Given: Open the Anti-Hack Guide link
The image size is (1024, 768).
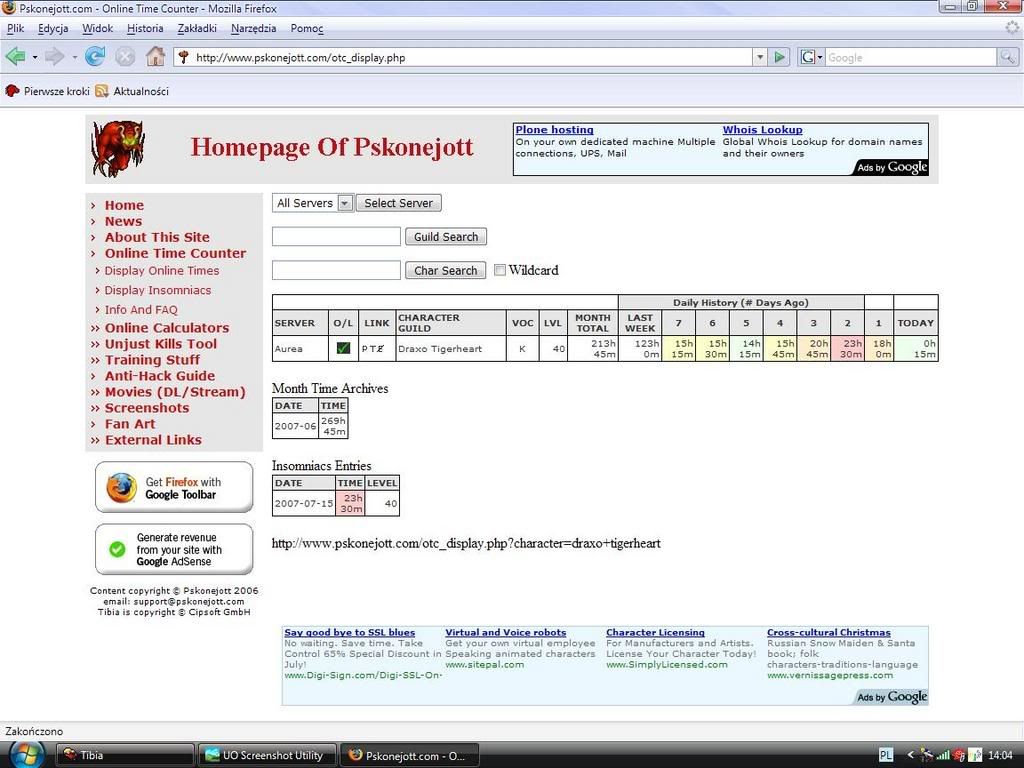Looking at the screenshot, I should pos(160,376).
